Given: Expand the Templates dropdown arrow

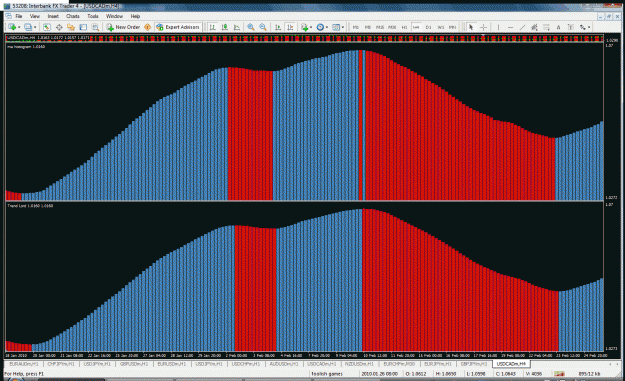Looking at the screenshot, I should (343, 27).
